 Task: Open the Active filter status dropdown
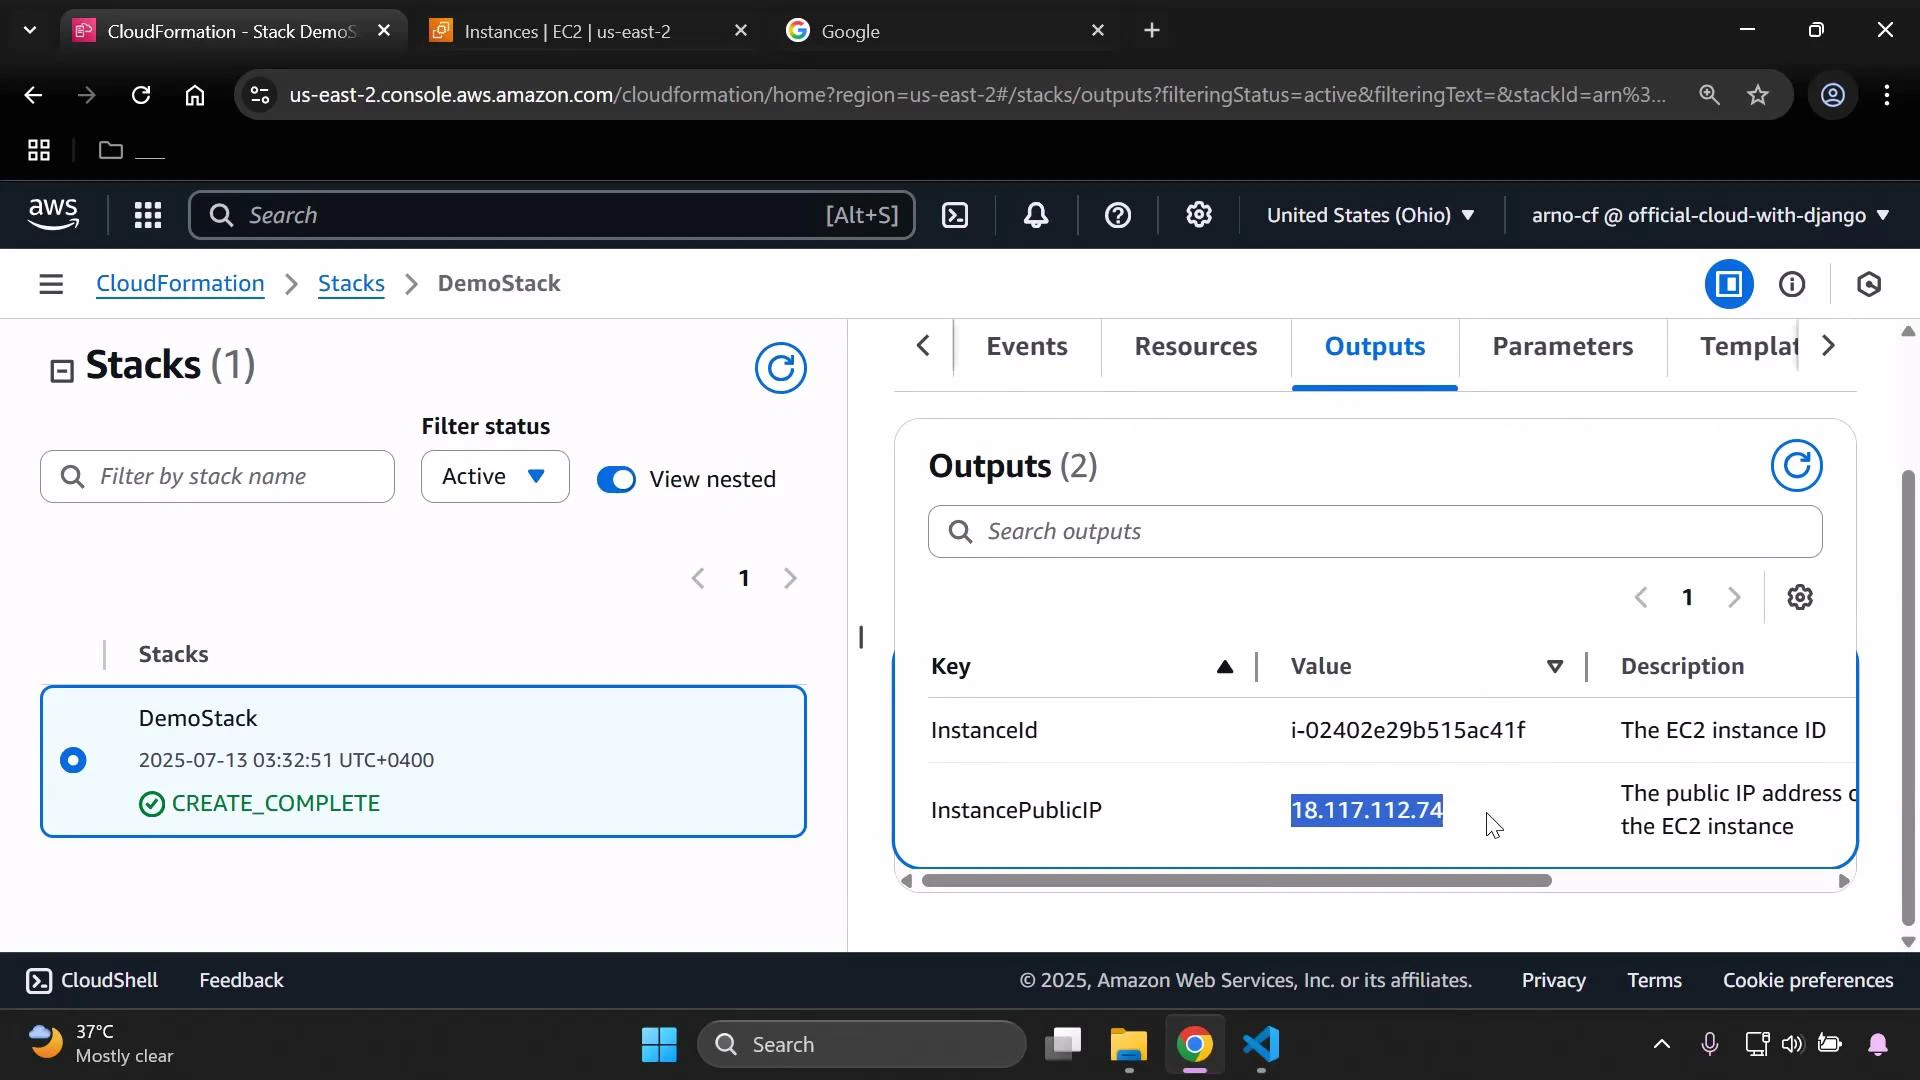pos(494,476)
